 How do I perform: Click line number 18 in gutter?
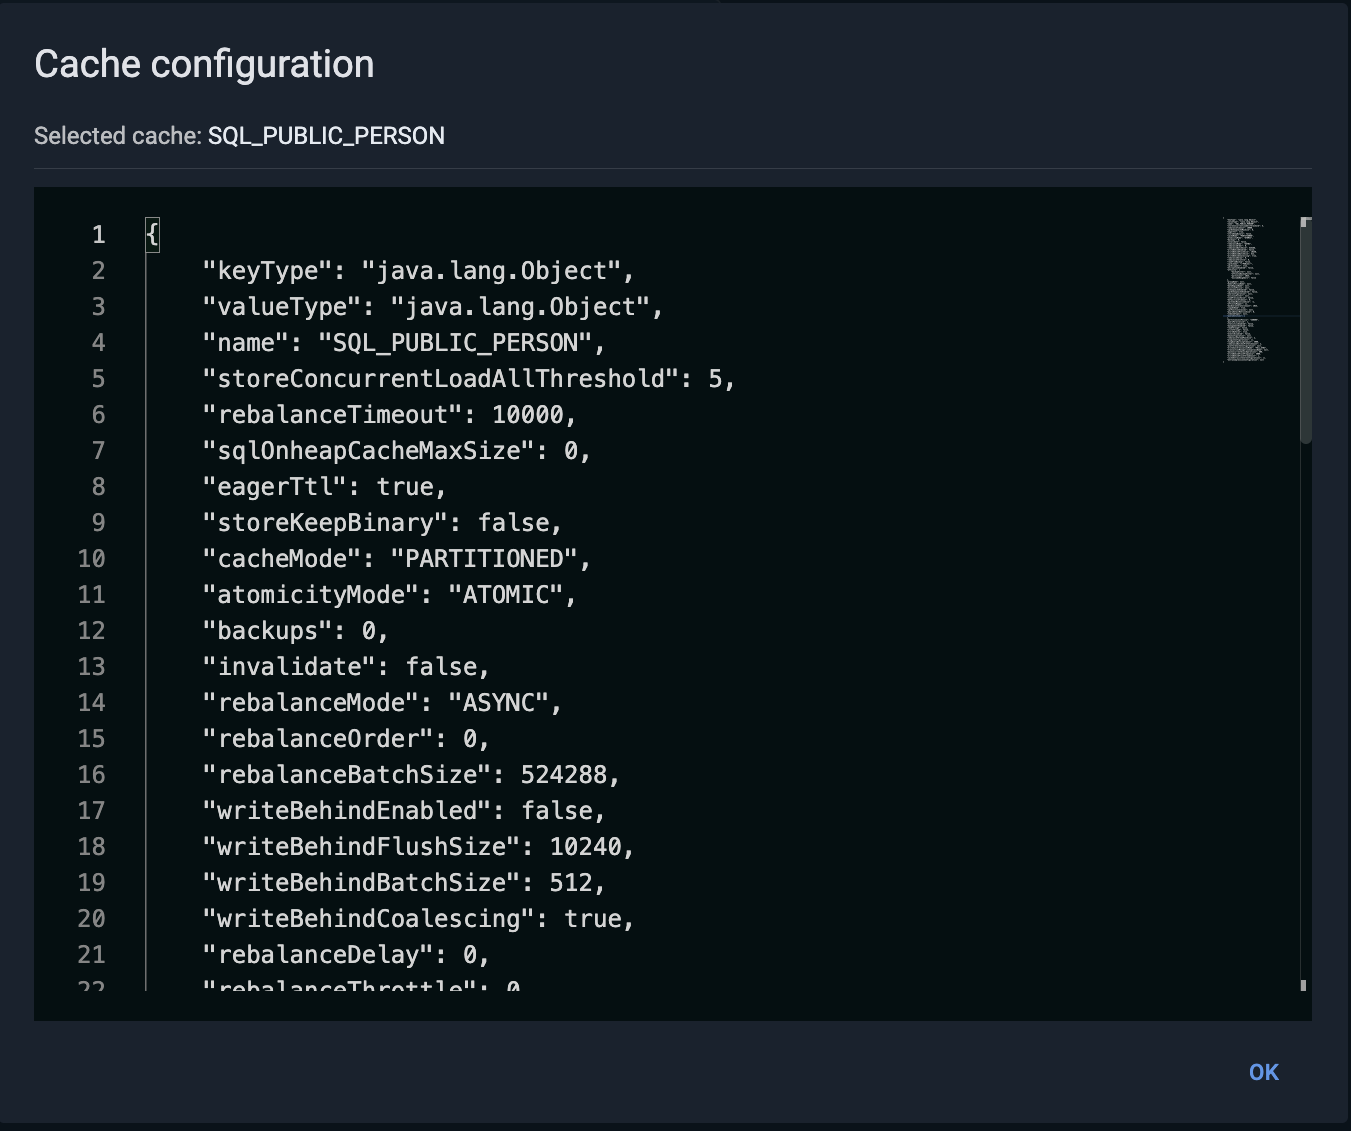[x=92, y=847]
